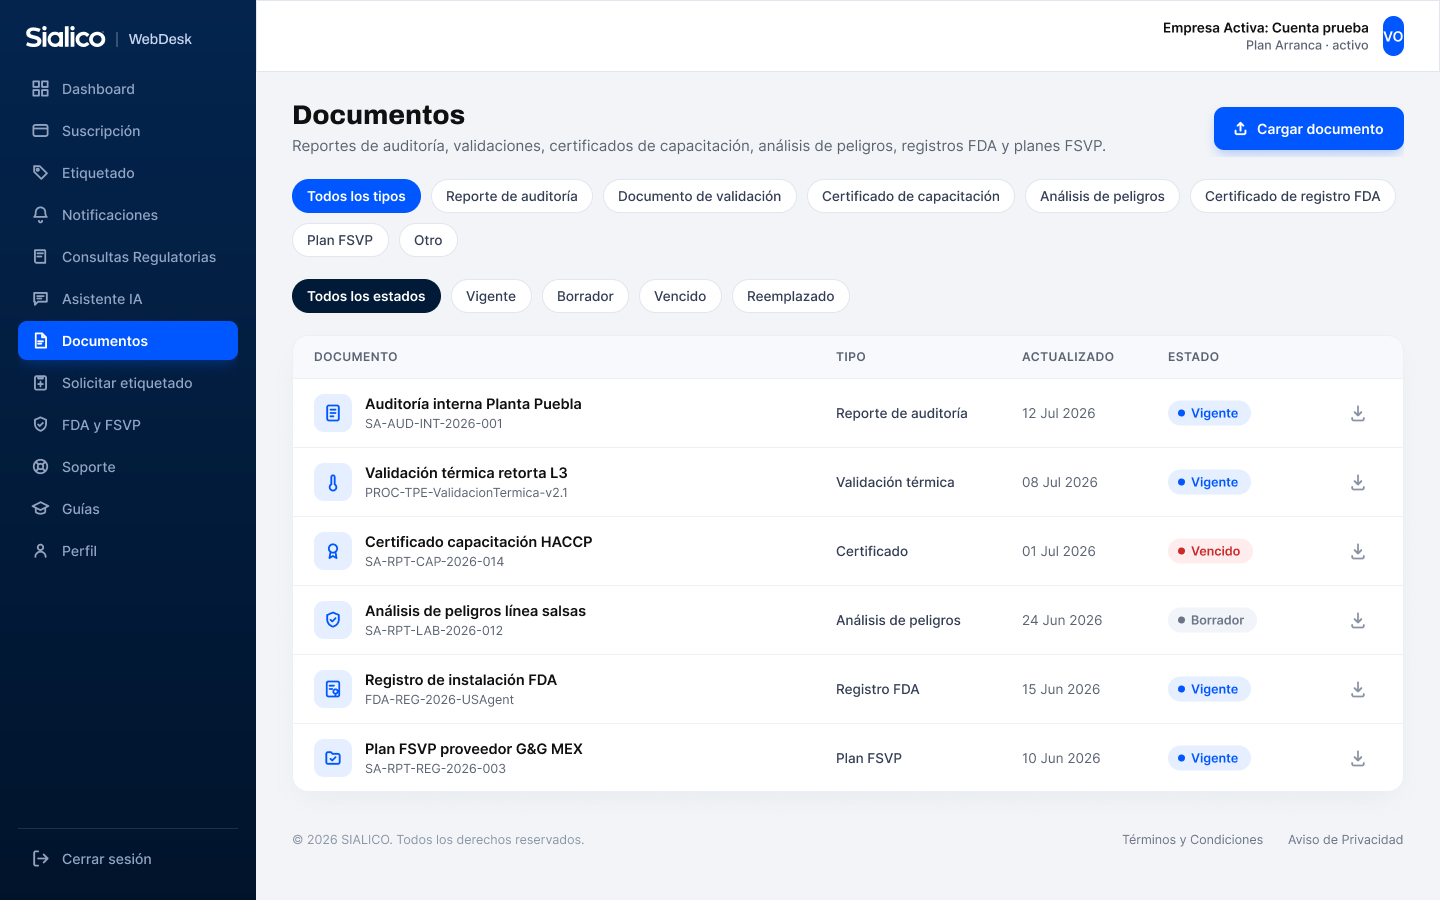Filter documents by Borrador status

(585, 296)
